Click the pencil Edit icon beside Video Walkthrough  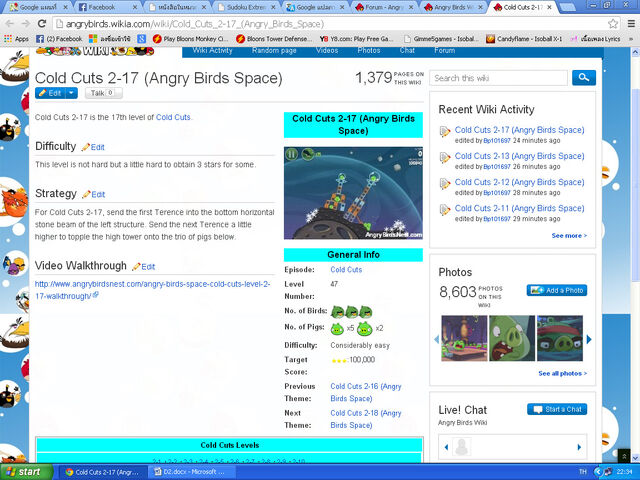click(144, 267)
